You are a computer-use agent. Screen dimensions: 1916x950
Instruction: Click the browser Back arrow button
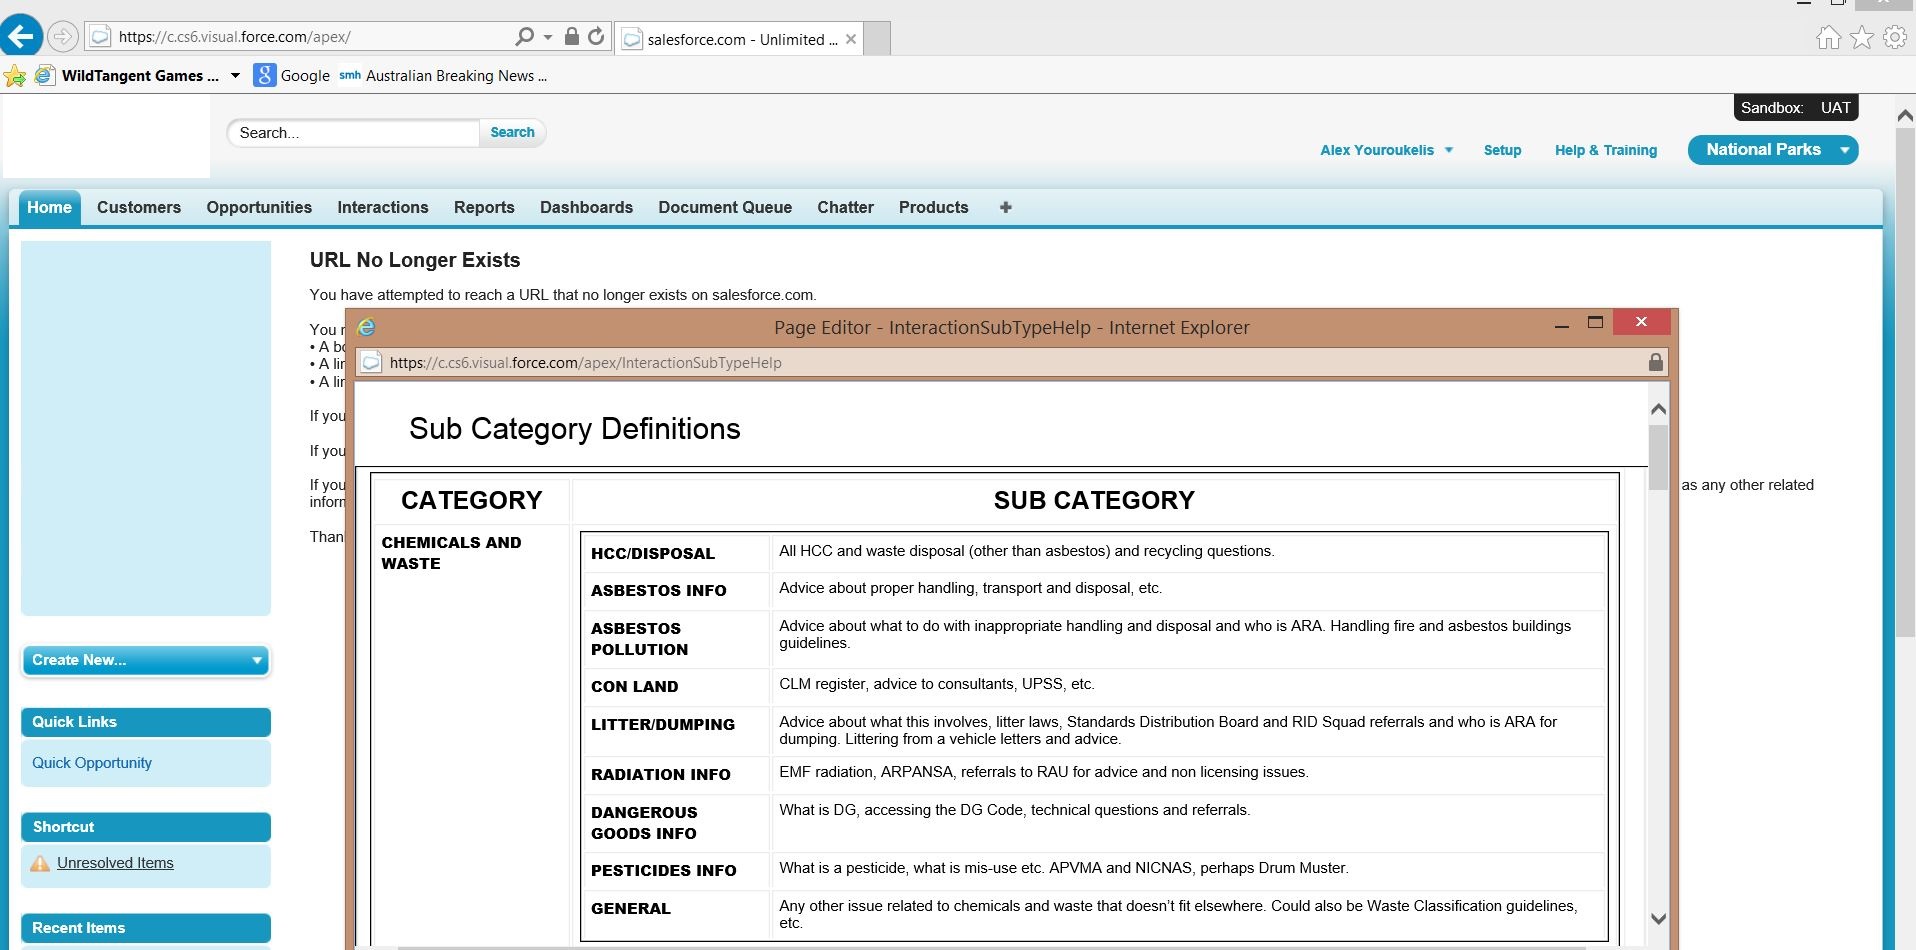click(x=21, y=37)
